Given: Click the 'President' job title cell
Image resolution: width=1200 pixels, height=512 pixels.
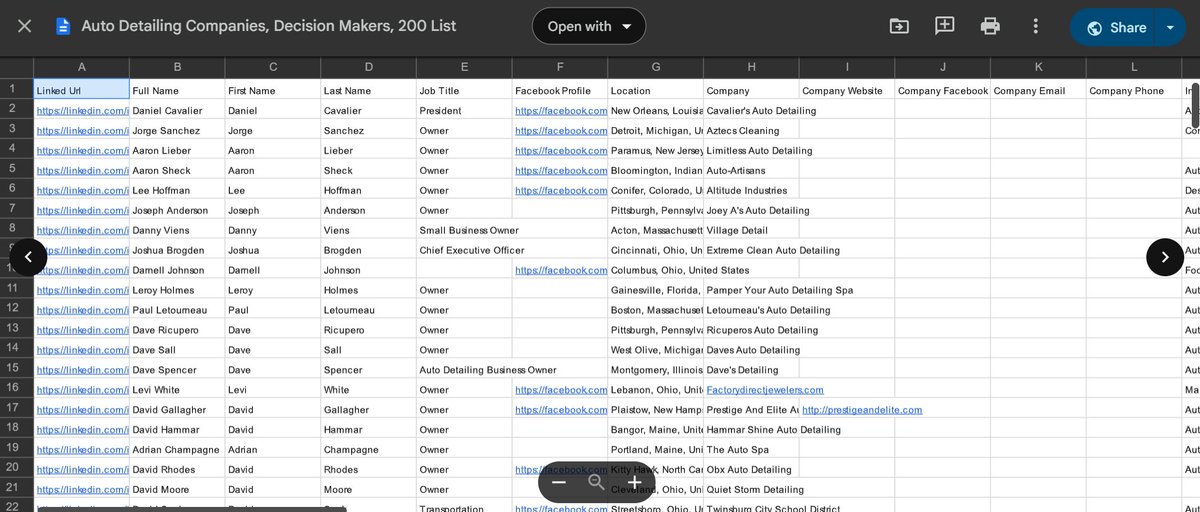Looking at the screenshot, I should point(464,110).
